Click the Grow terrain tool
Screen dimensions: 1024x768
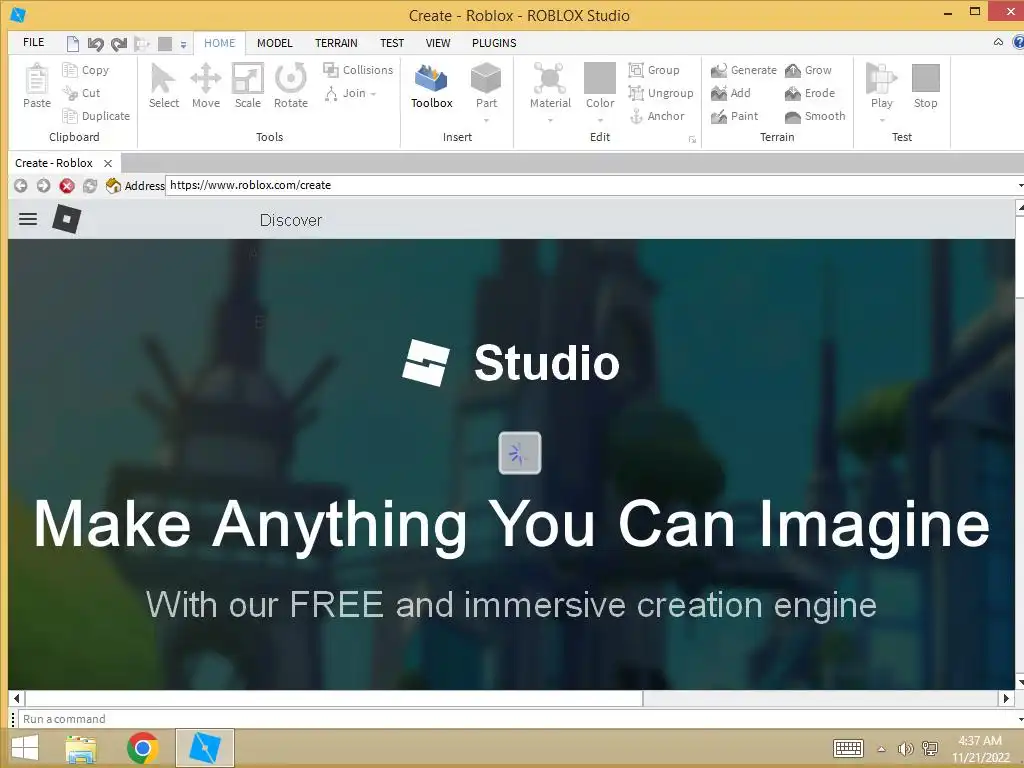point(808,70)
